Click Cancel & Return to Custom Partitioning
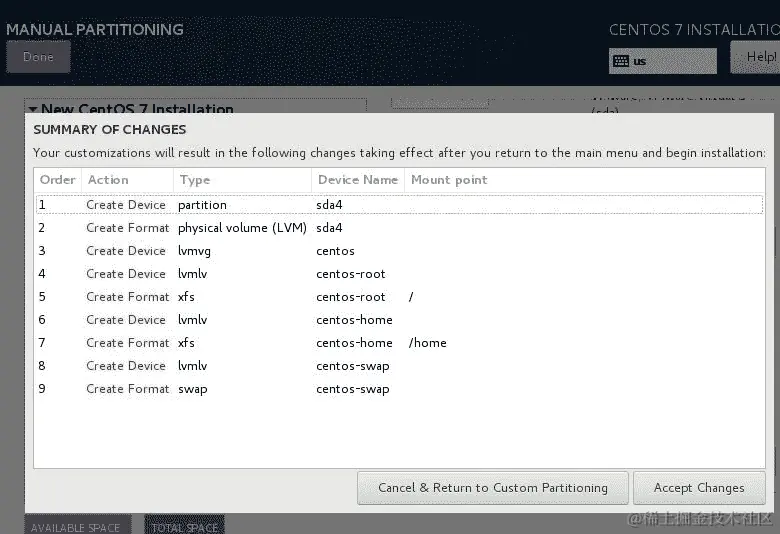This screenshot has height=534, width=780. [x=492, y=488]
